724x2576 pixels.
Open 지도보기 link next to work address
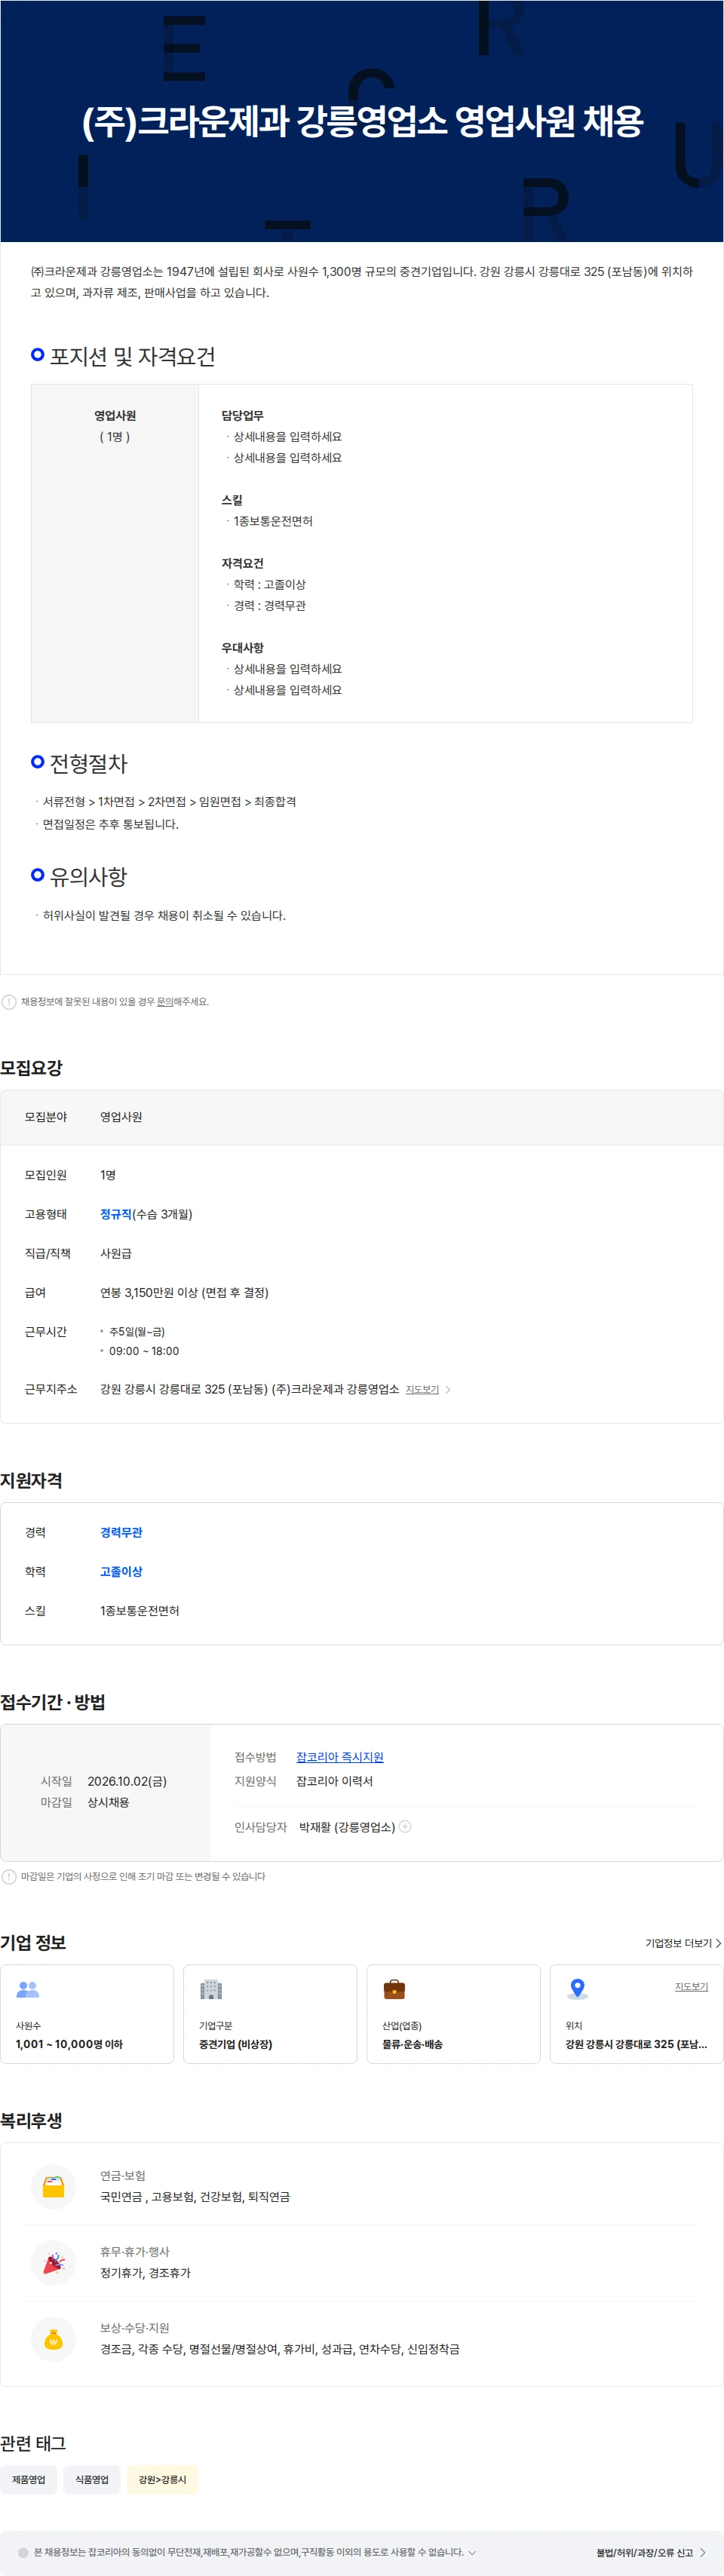click(x=422, y=1389)
